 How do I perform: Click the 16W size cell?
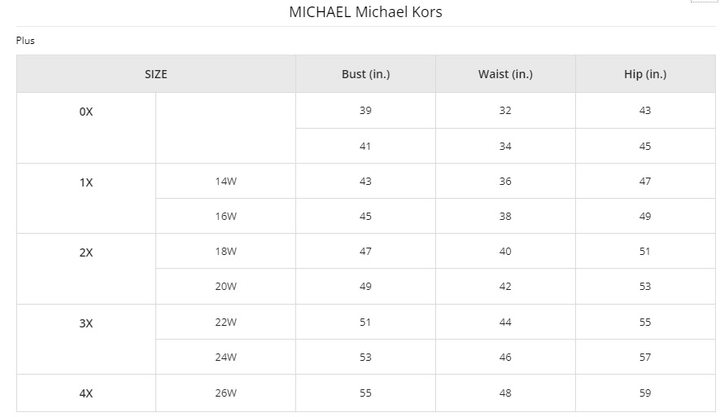click(226, 217)
